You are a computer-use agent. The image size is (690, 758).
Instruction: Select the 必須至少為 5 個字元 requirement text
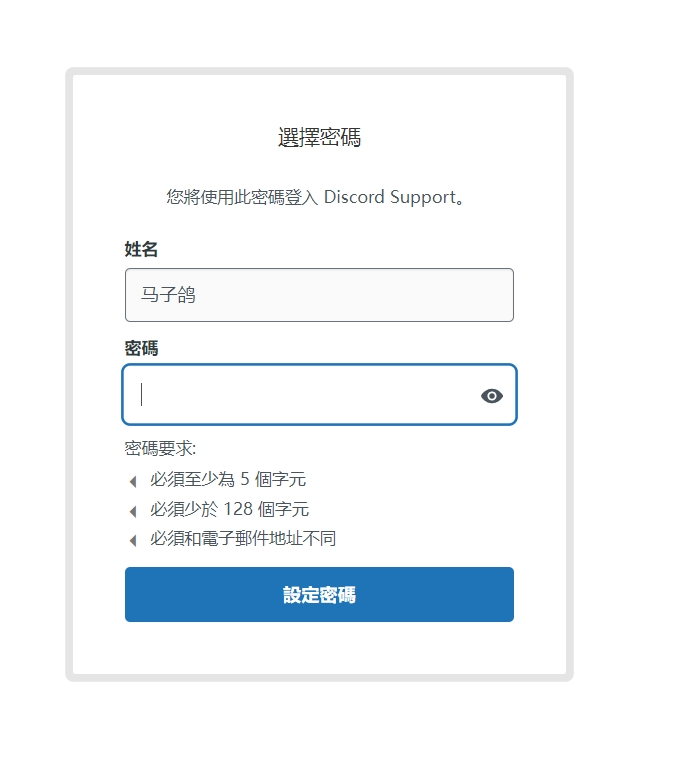tap(228, 480)
